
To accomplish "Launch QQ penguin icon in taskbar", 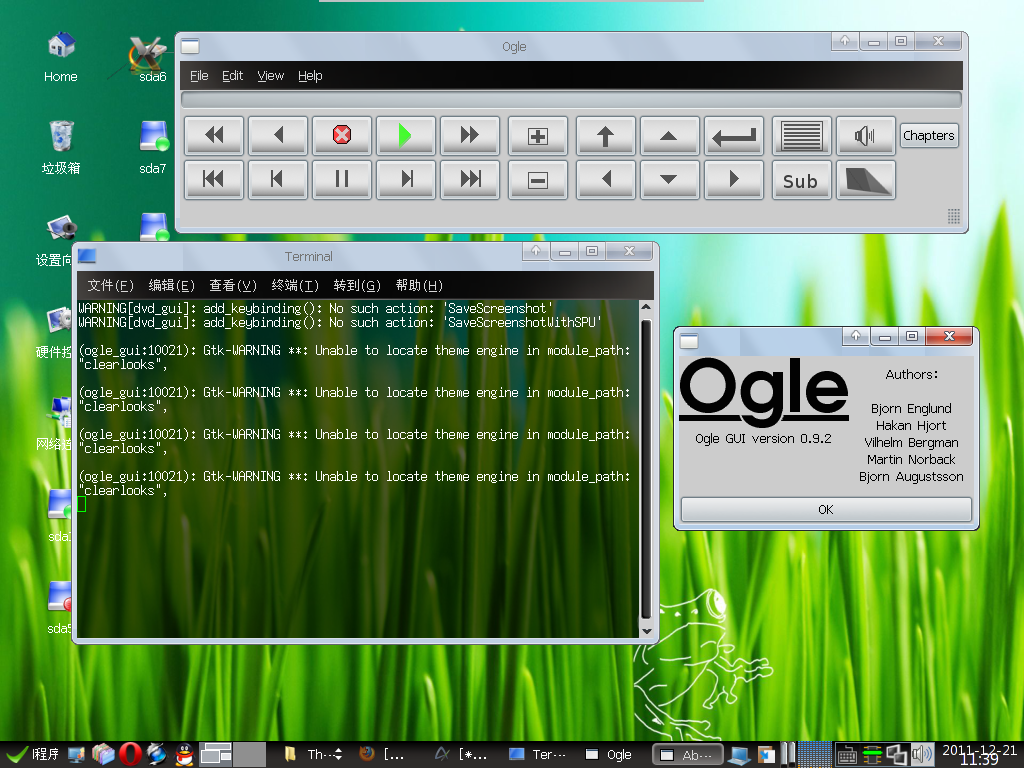I will [x=185, y=754].
